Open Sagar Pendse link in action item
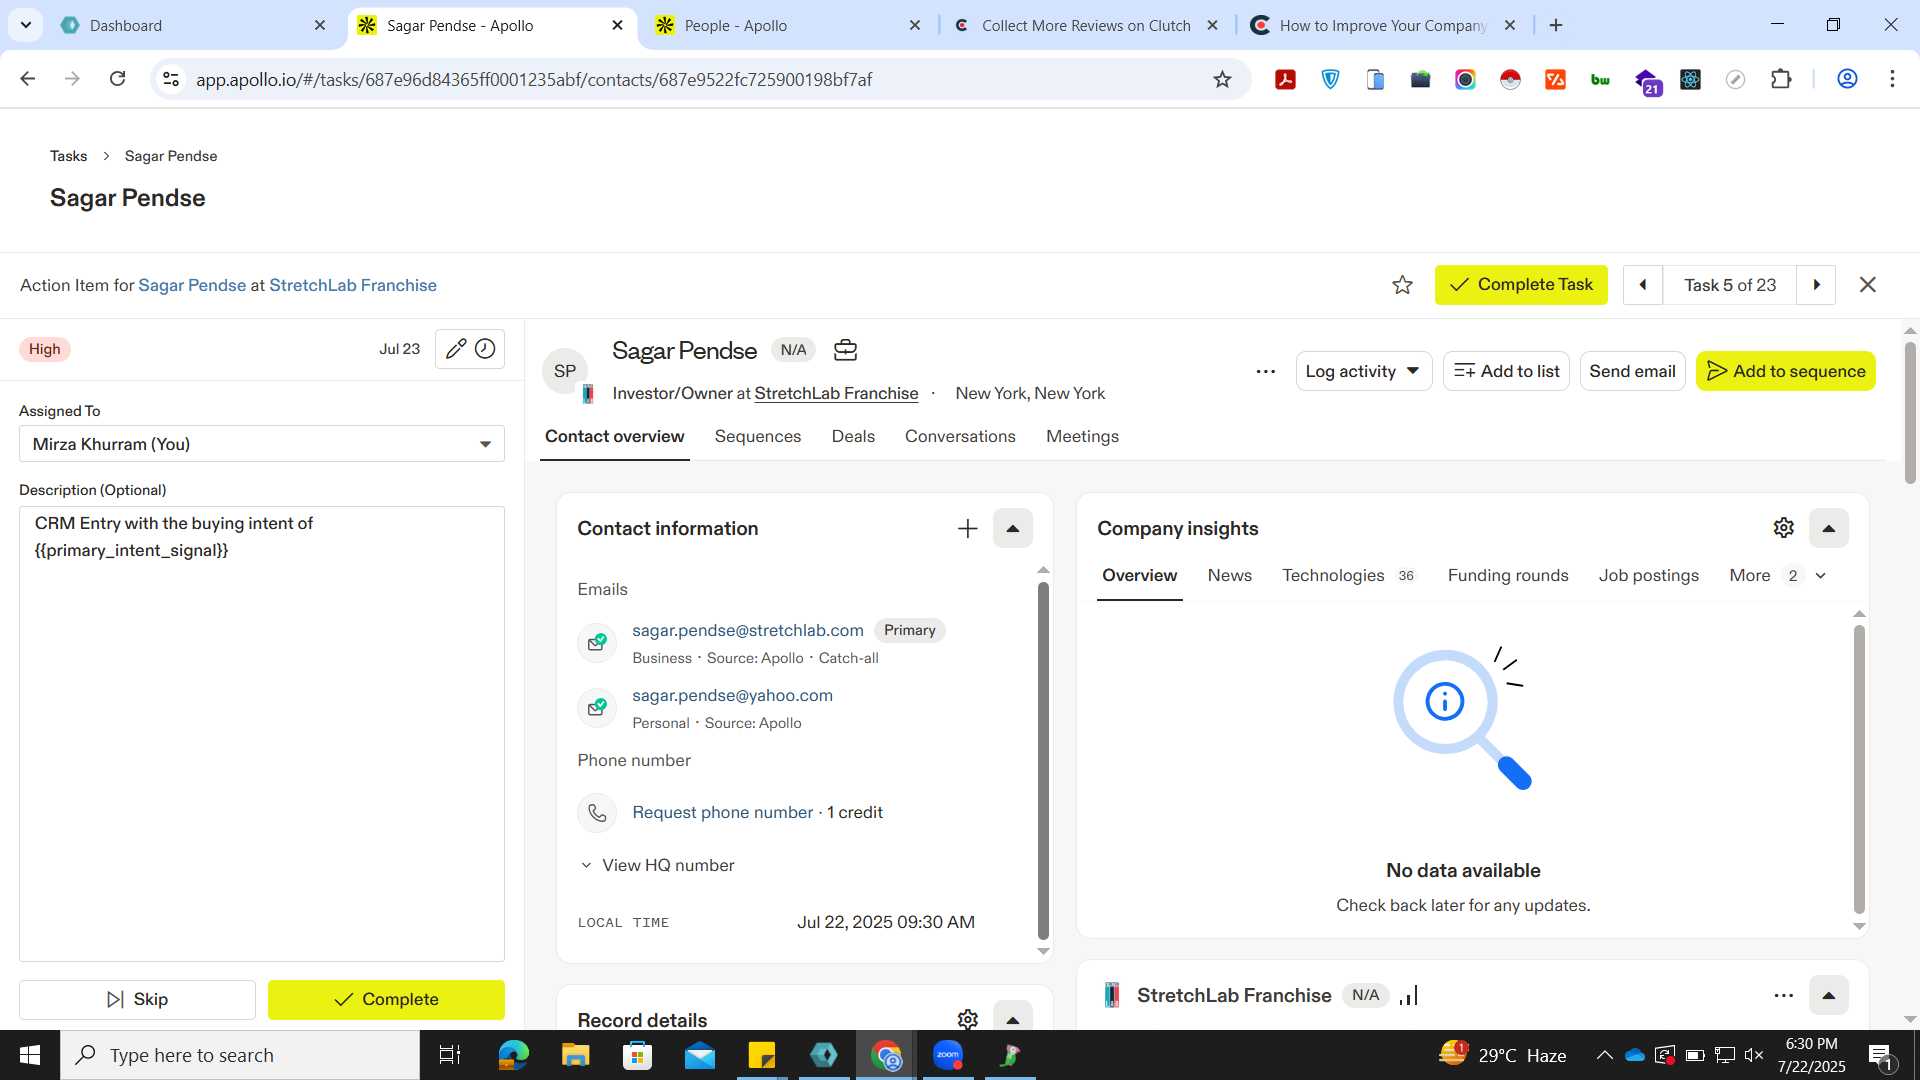 pyautogui.click(x=192, y=285)
